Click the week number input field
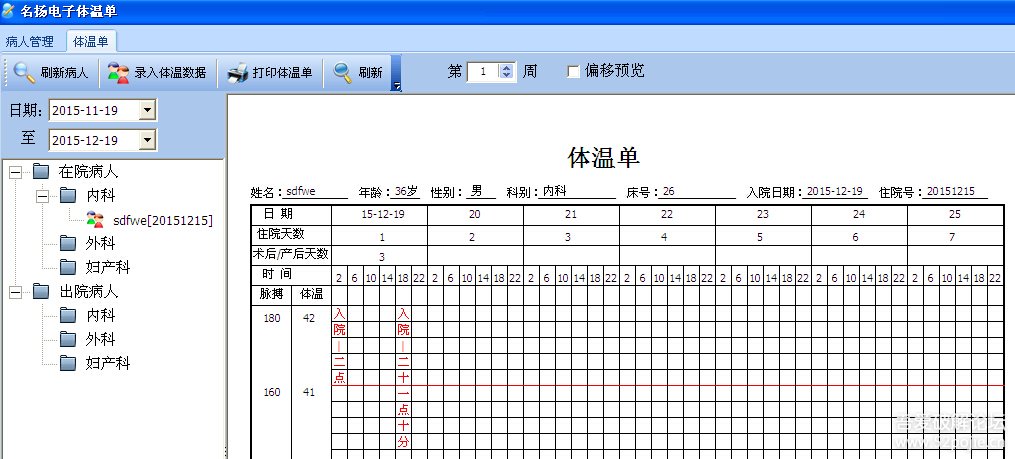 (483, 72)
